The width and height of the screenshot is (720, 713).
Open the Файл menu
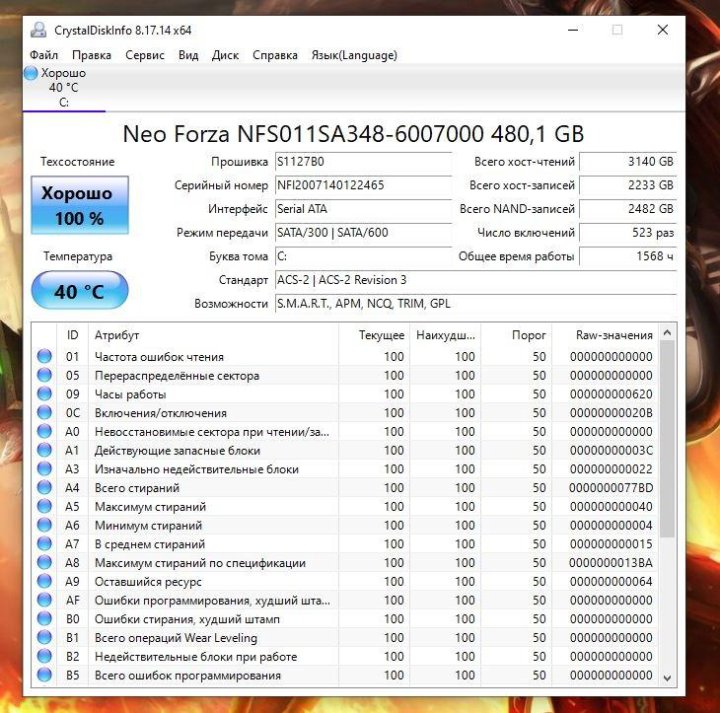(x=44, y=55)
